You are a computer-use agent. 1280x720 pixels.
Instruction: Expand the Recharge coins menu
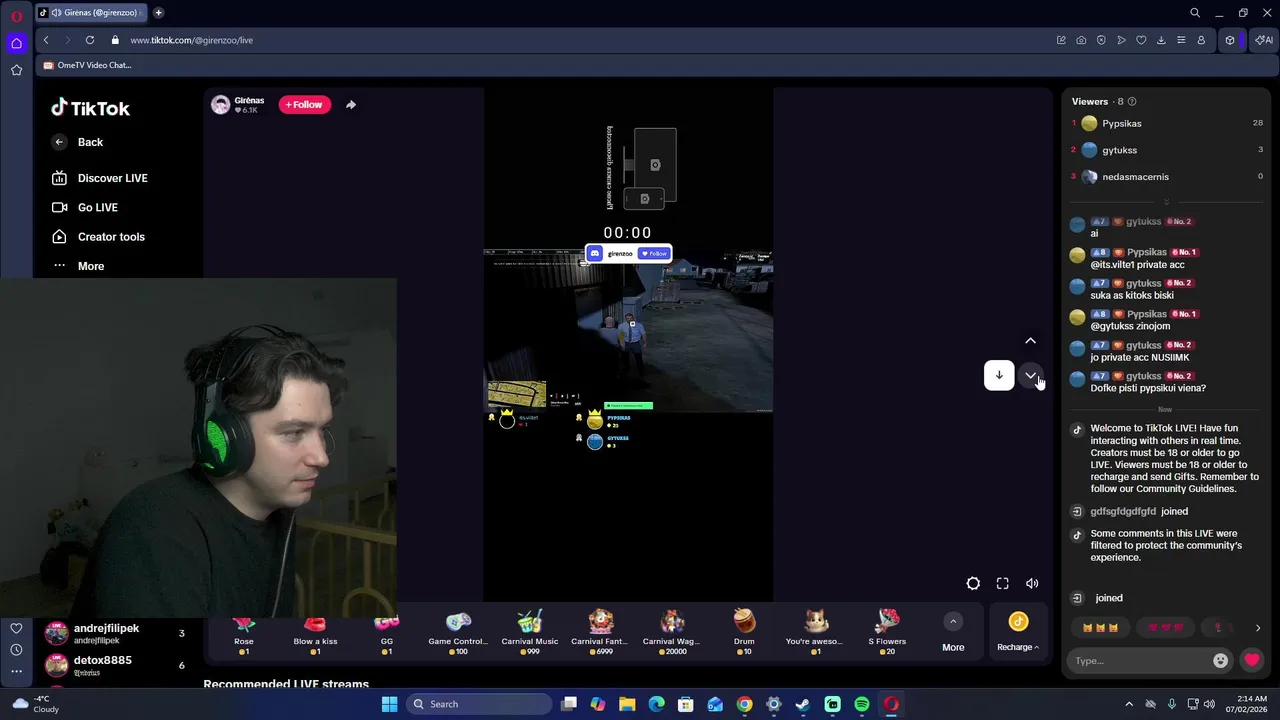tap(1018, 633)
